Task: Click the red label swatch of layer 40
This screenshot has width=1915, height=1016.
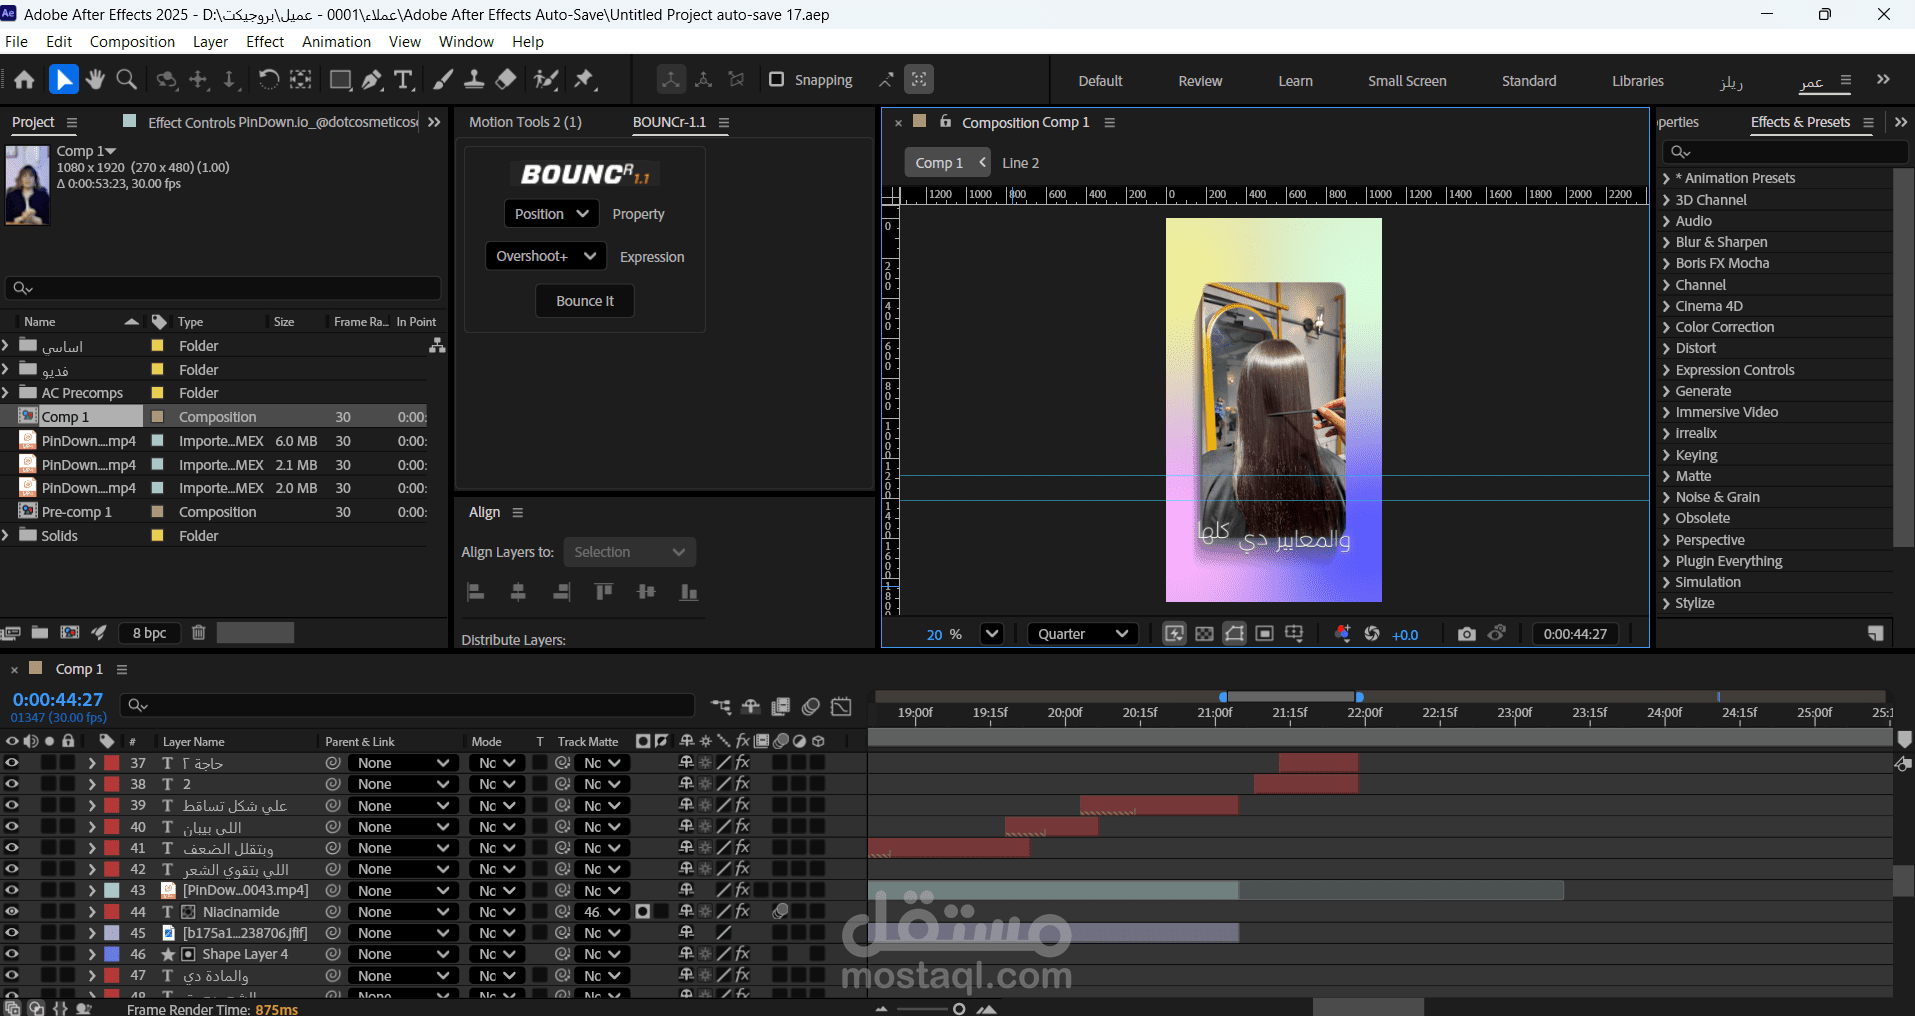Action: (112, 827)
